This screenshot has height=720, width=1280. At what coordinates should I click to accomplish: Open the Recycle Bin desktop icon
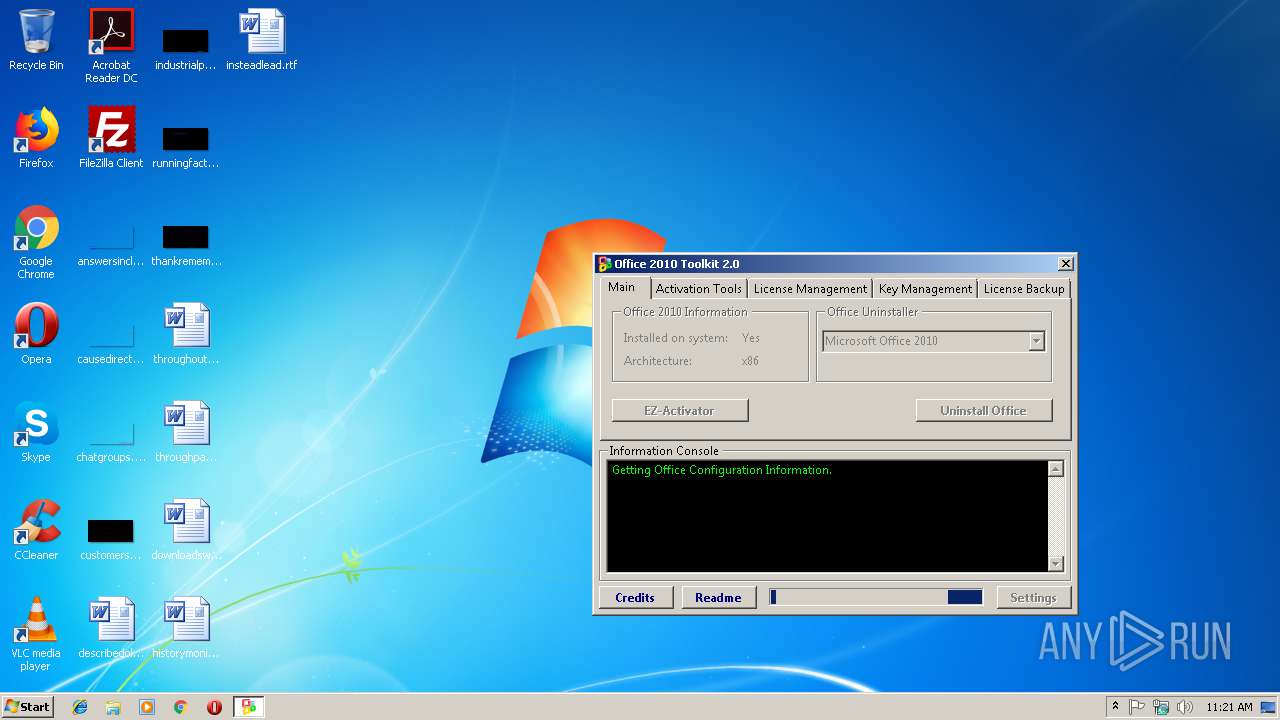[36, 41]
